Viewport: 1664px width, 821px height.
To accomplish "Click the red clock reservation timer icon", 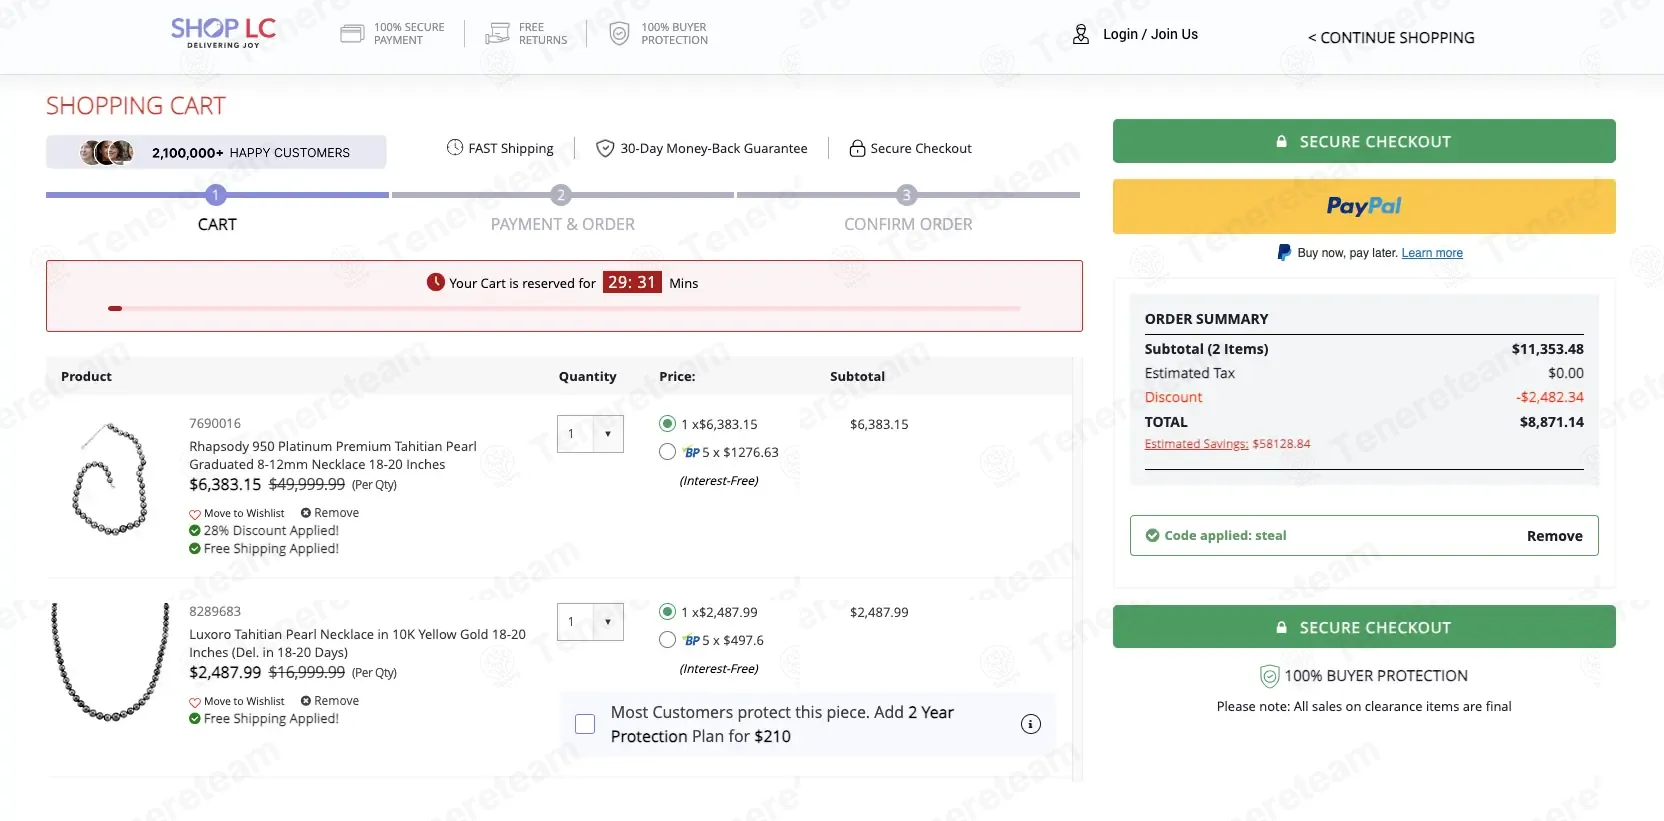I will [436, 282].
